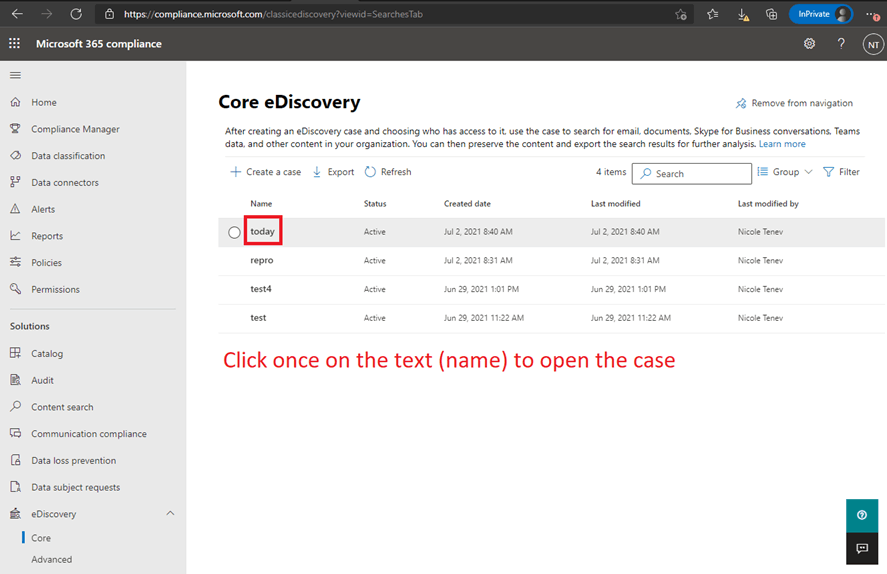
Task: Click the case Search field
Action: tap(692, 174)
